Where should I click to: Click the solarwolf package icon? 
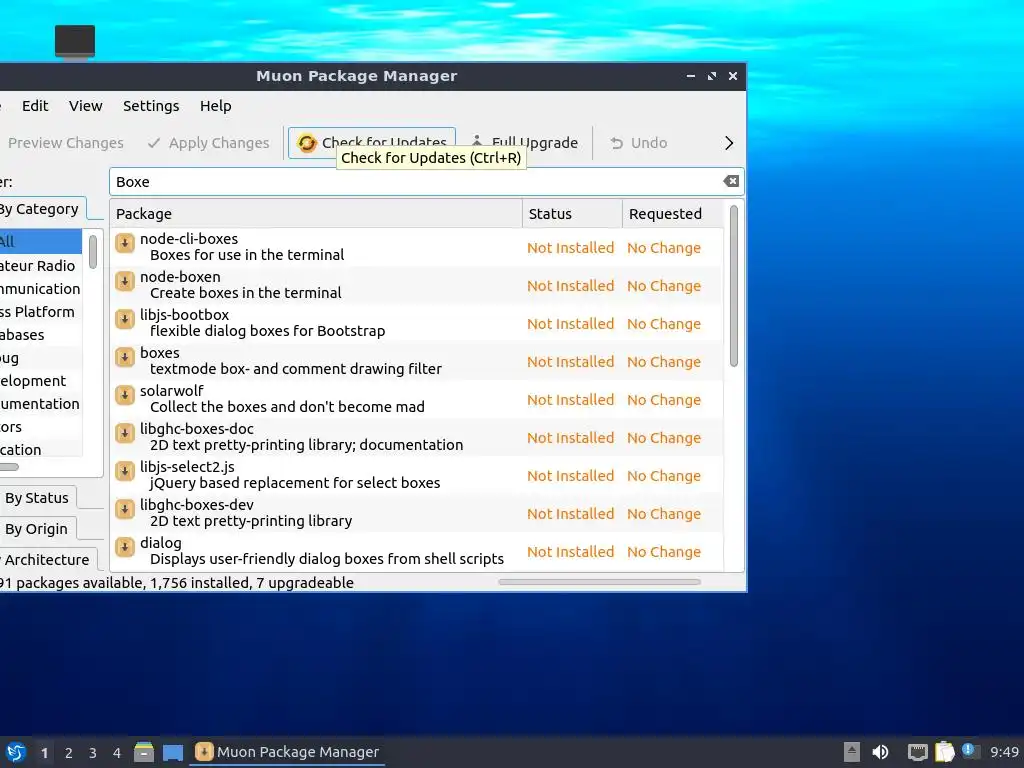tap(125, 394)
